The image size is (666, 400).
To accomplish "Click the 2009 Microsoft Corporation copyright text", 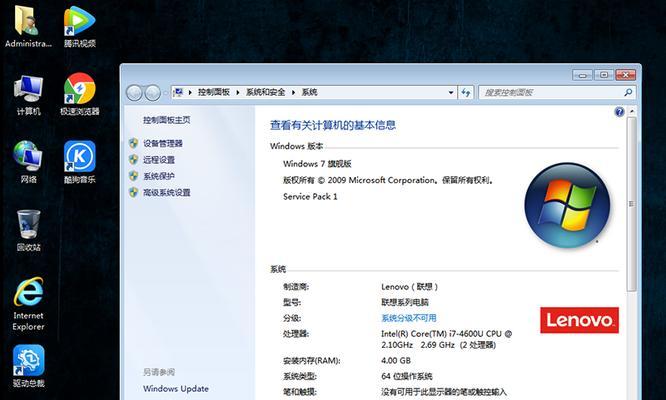I will (x=388, y=180).
